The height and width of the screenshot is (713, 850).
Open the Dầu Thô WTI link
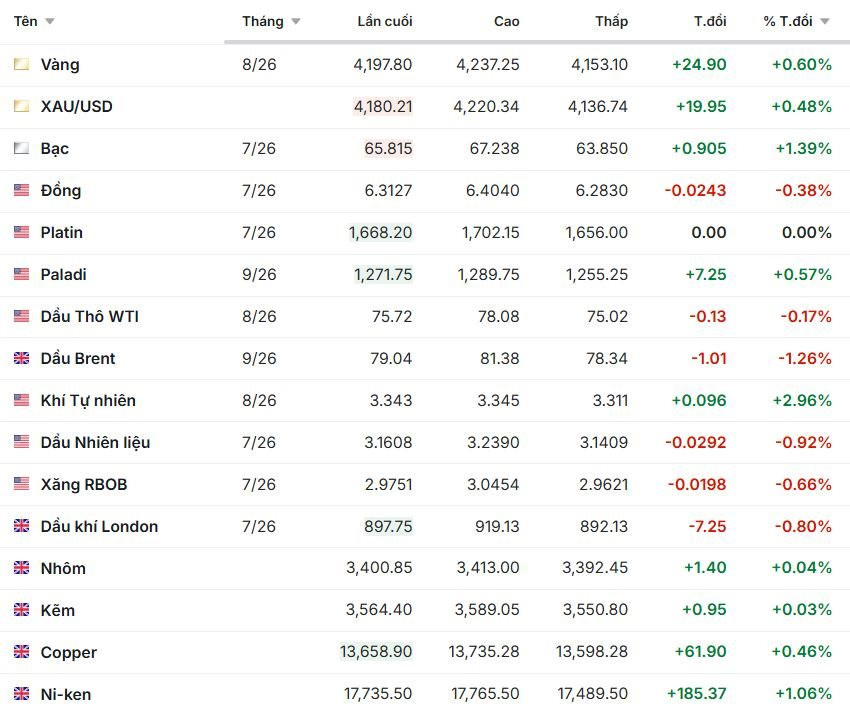pos(89,316)
